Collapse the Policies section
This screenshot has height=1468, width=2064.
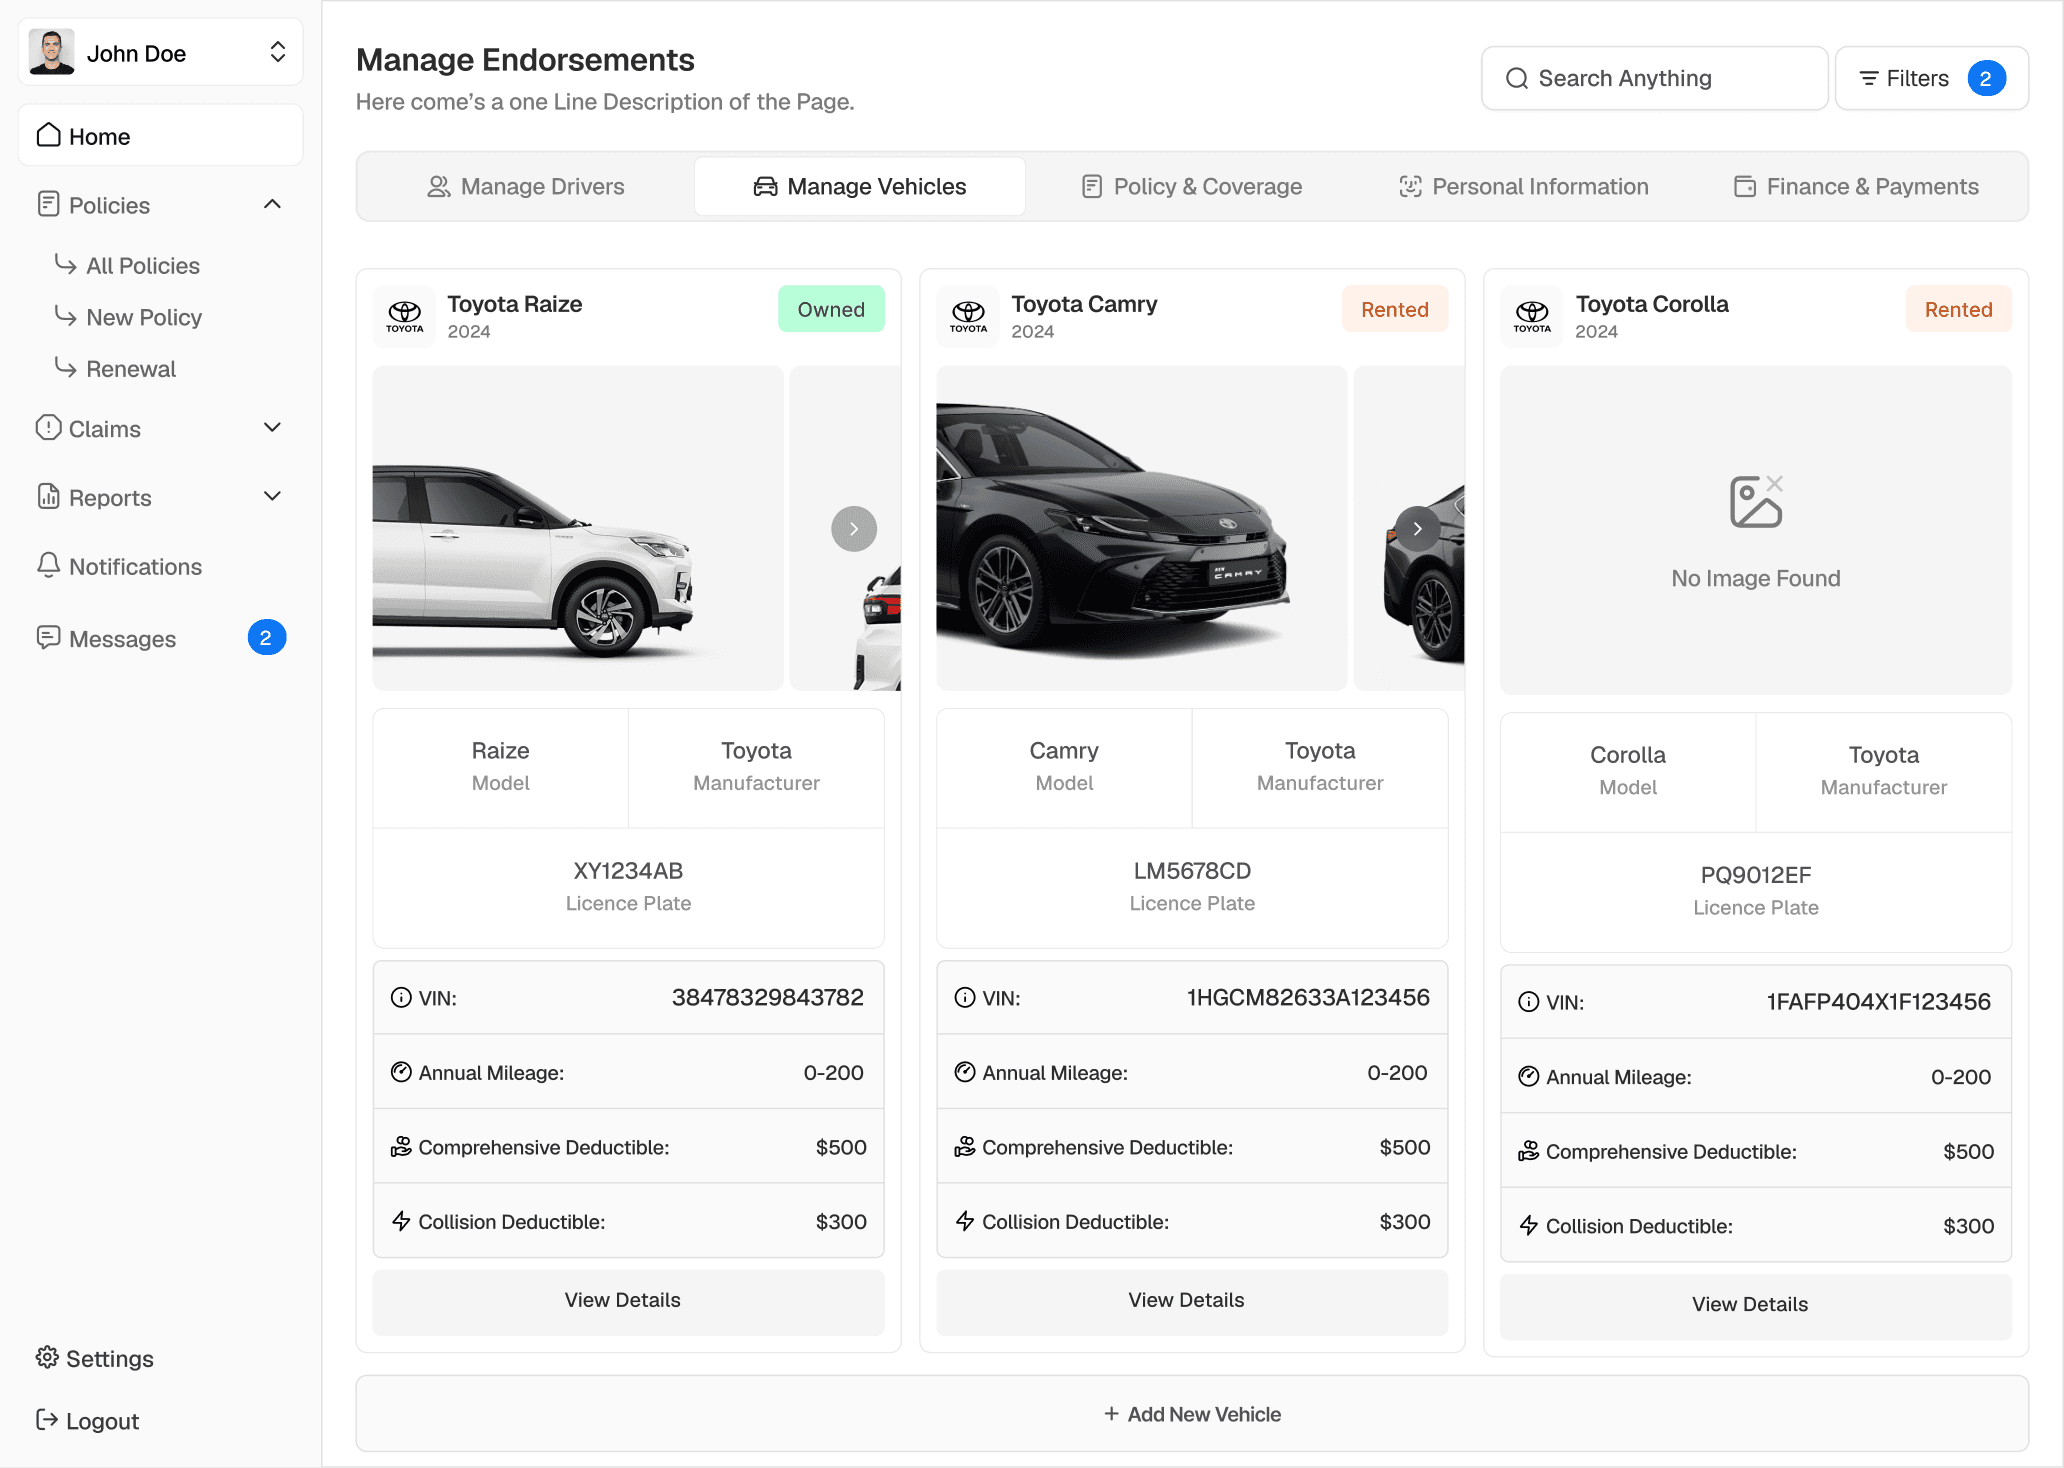tap(272, 204)
